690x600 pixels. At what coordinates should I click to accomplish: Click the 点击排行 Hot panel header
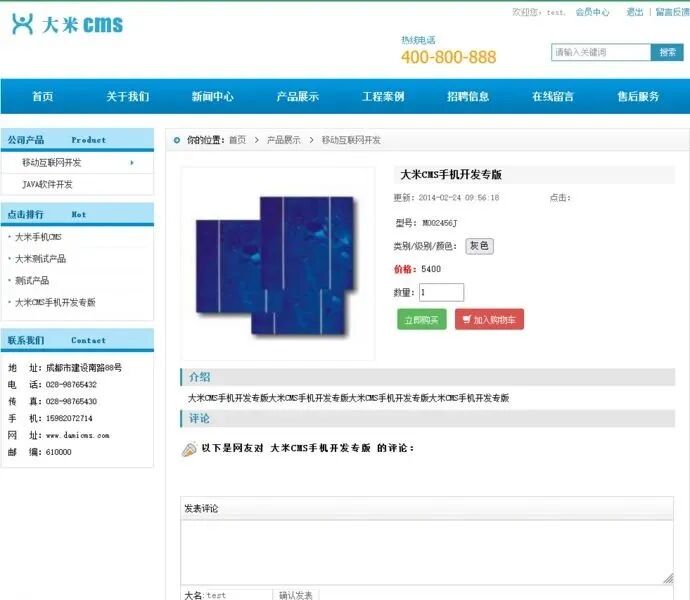(x=77, y=214)
